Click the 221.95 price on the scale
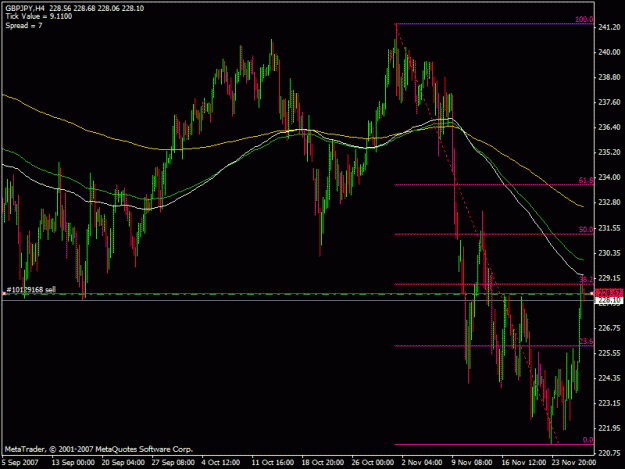 (x=609, y=428)
